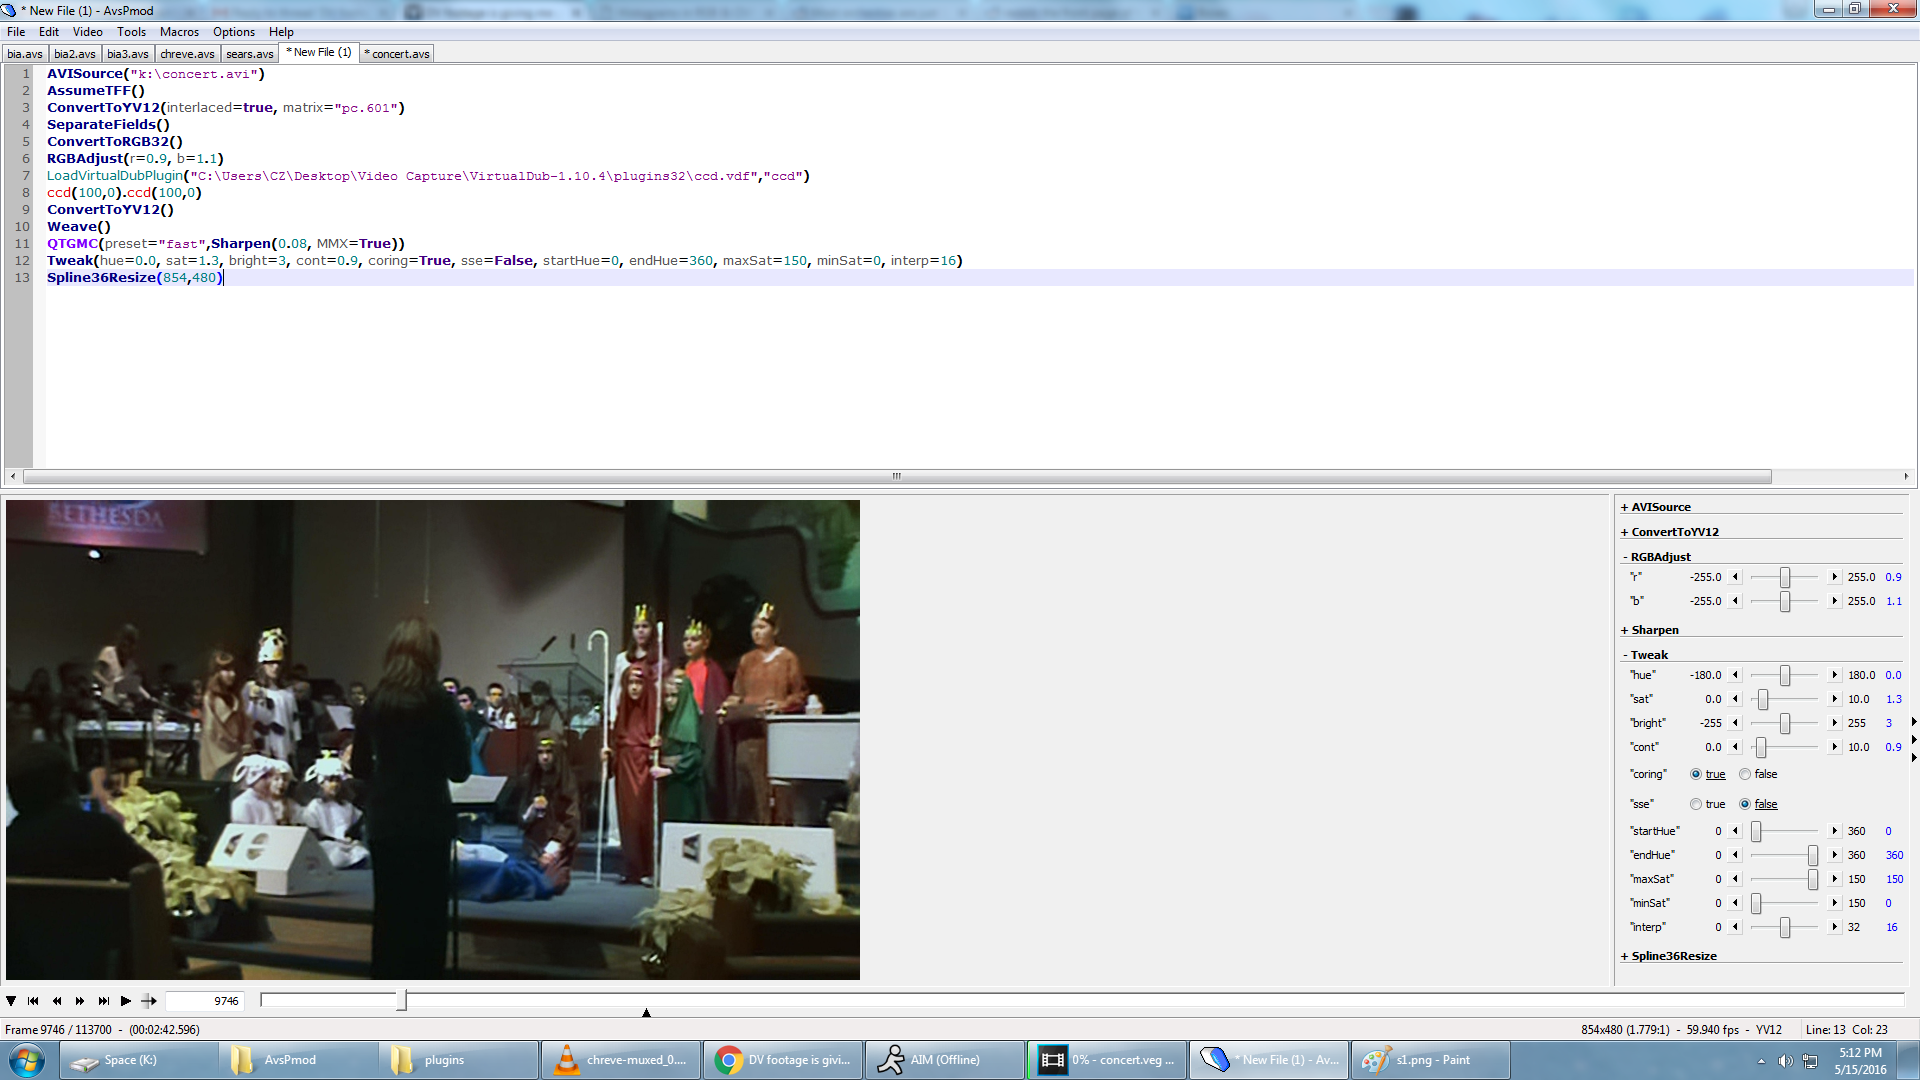The width and height of the screenshot is (1920, 1080).
Task: Step back one frame with rewind icon
Action: click(57, 1001)
